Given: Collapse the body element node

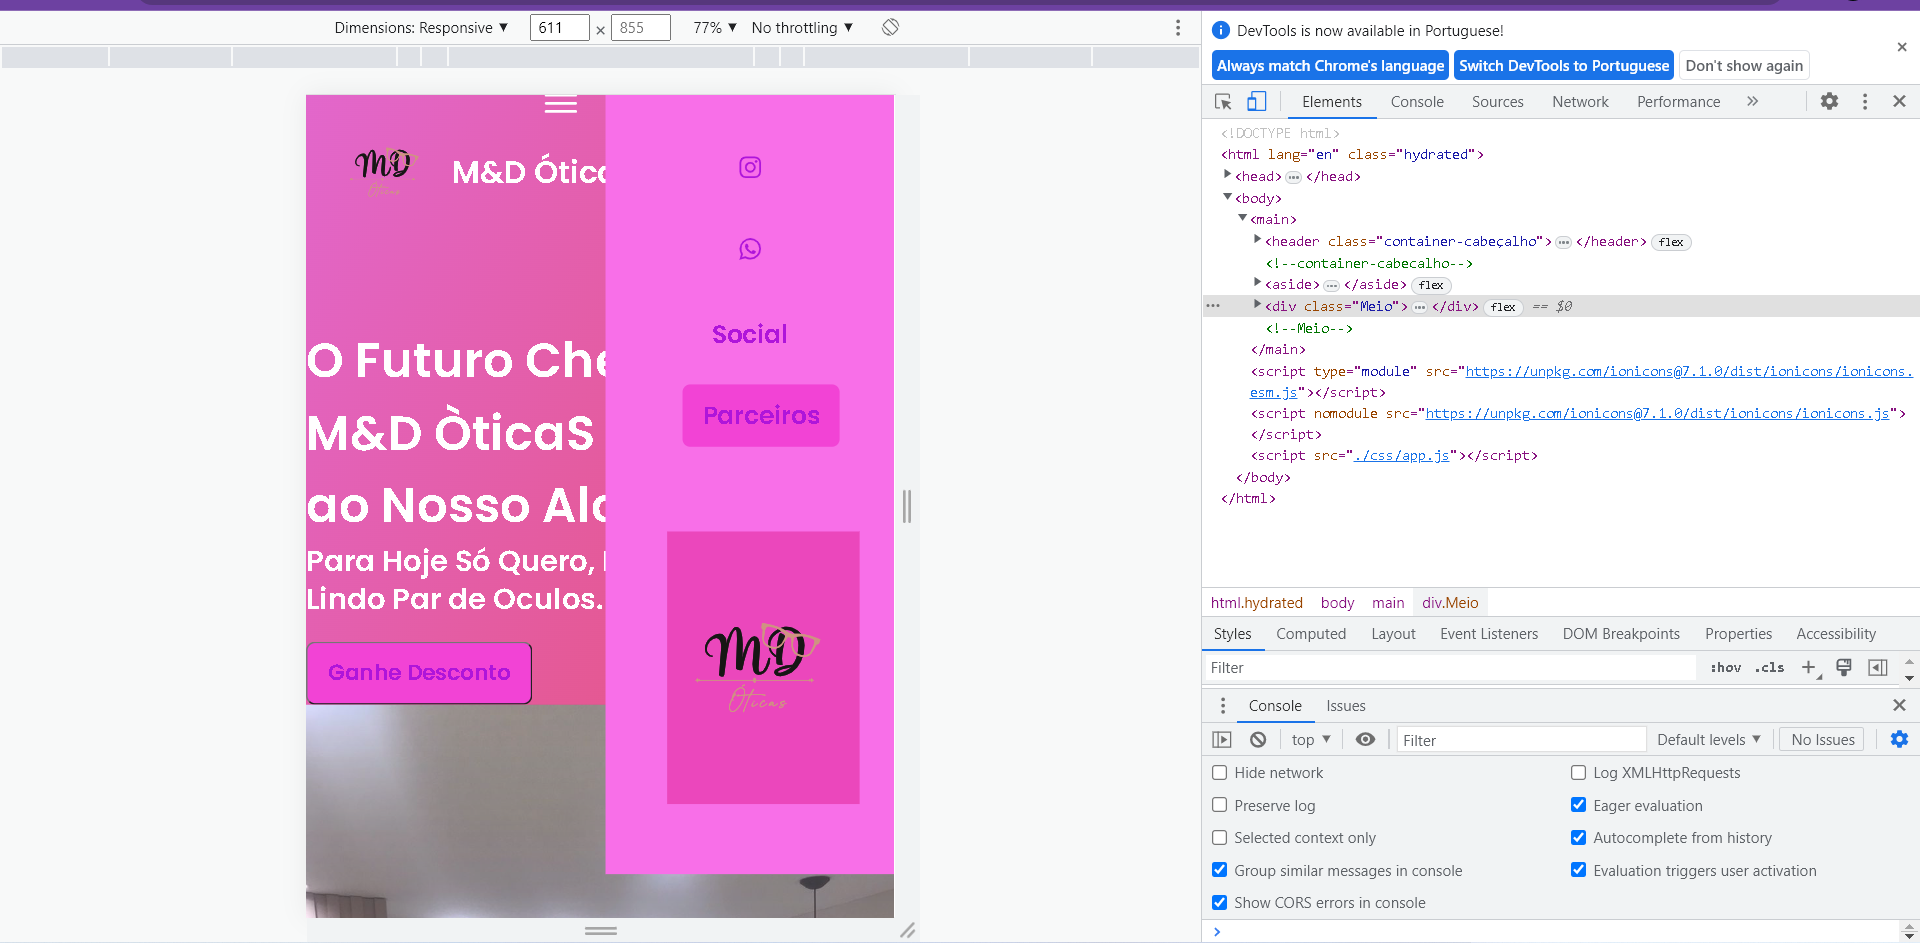Looking at the screenshot, I should pyautogui.click(x=1228, y=197).
